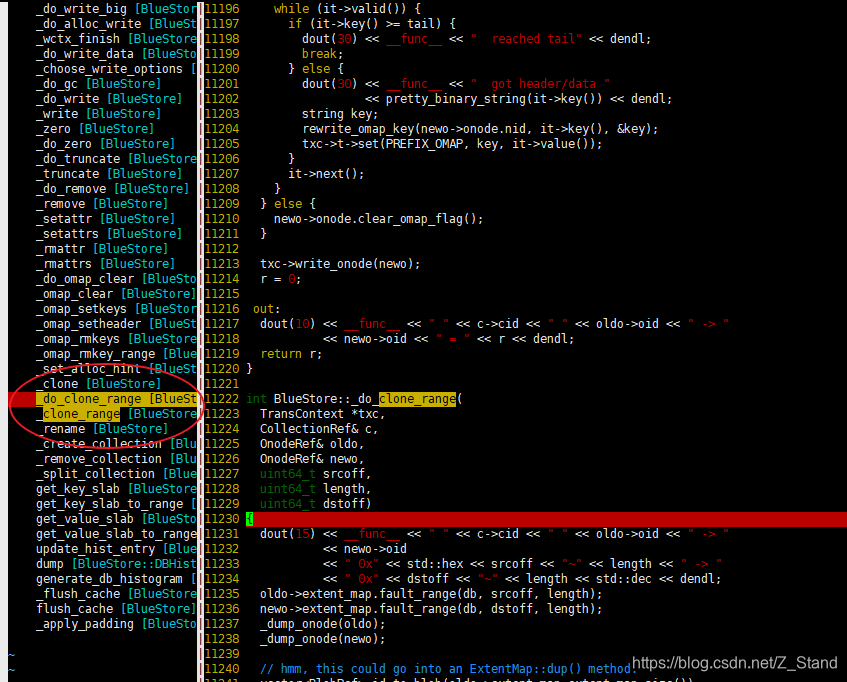Select _create_collection tag entry
847x682 pixels.
point(116,444)
